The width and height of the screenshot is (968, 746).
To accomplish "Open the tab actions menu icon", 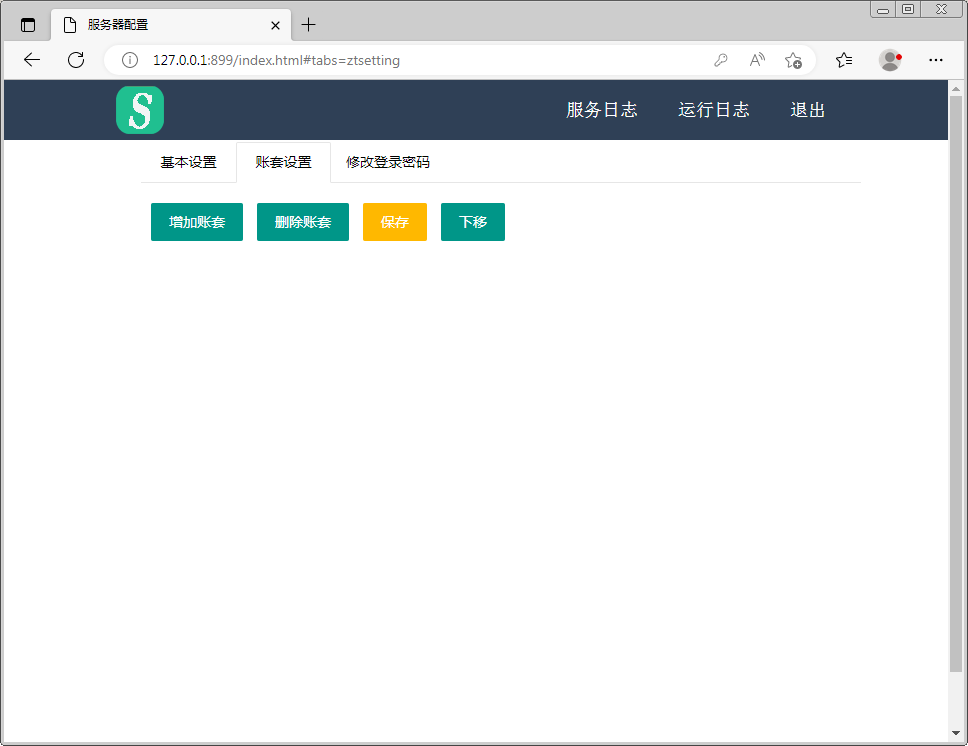I will (28, 25).
